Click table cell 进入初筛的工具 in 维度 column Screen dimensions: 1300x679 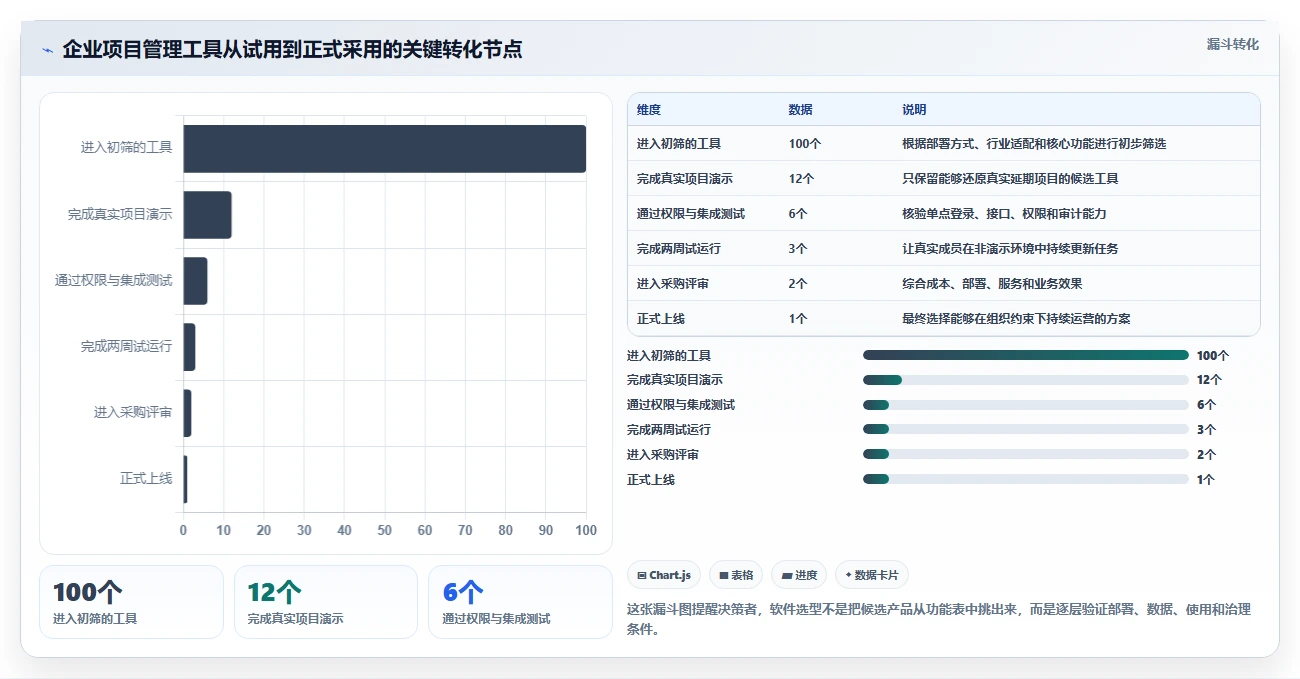tap(679, 144)
